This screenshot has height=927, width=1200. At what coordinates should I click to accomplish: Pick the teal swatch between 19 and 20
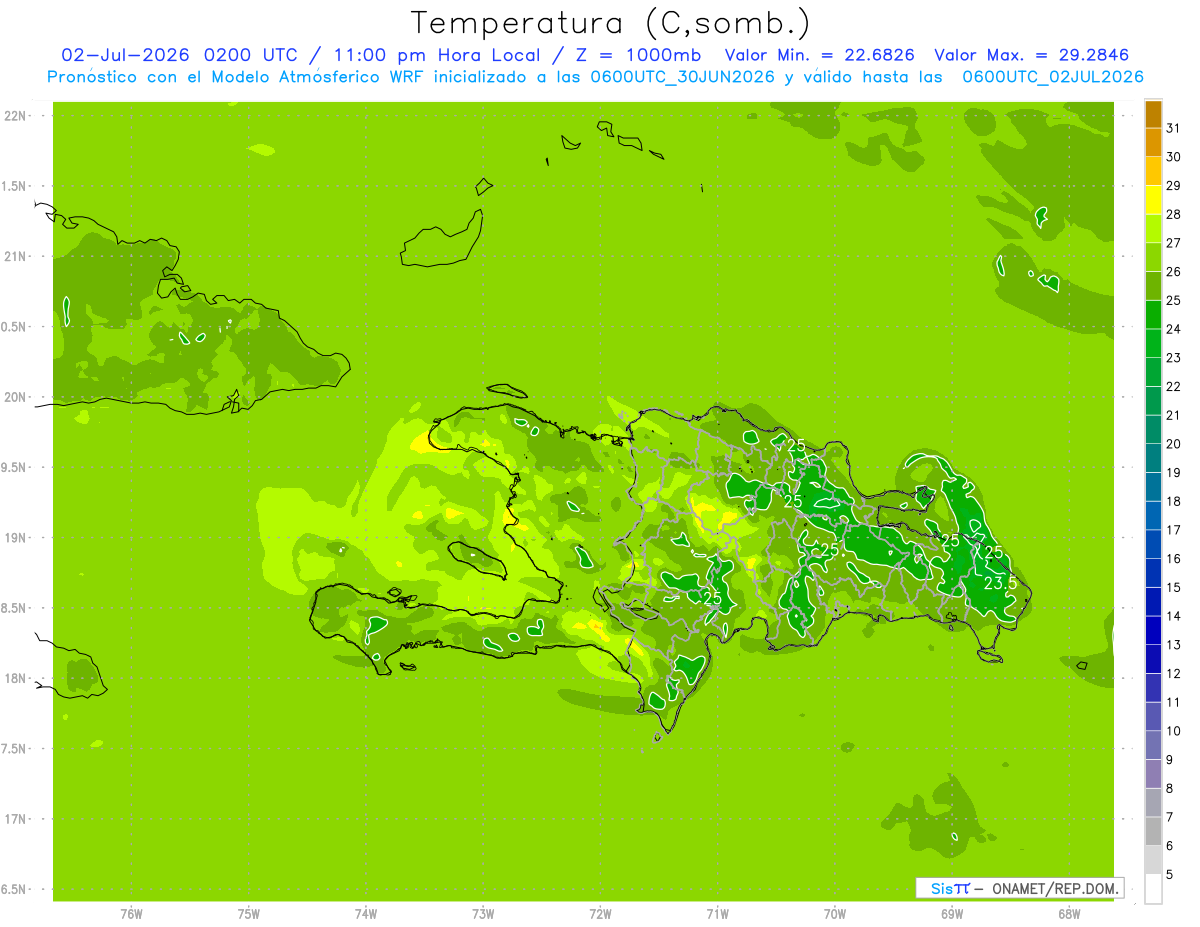click(1153, 459)
